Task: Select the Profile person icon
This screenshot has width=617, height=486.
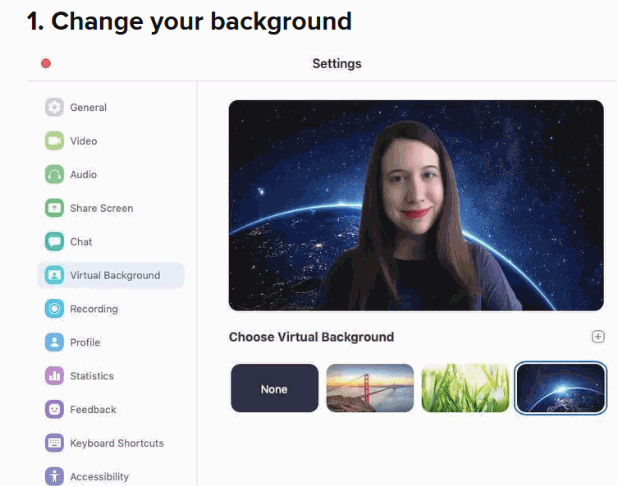Action: 54,343
